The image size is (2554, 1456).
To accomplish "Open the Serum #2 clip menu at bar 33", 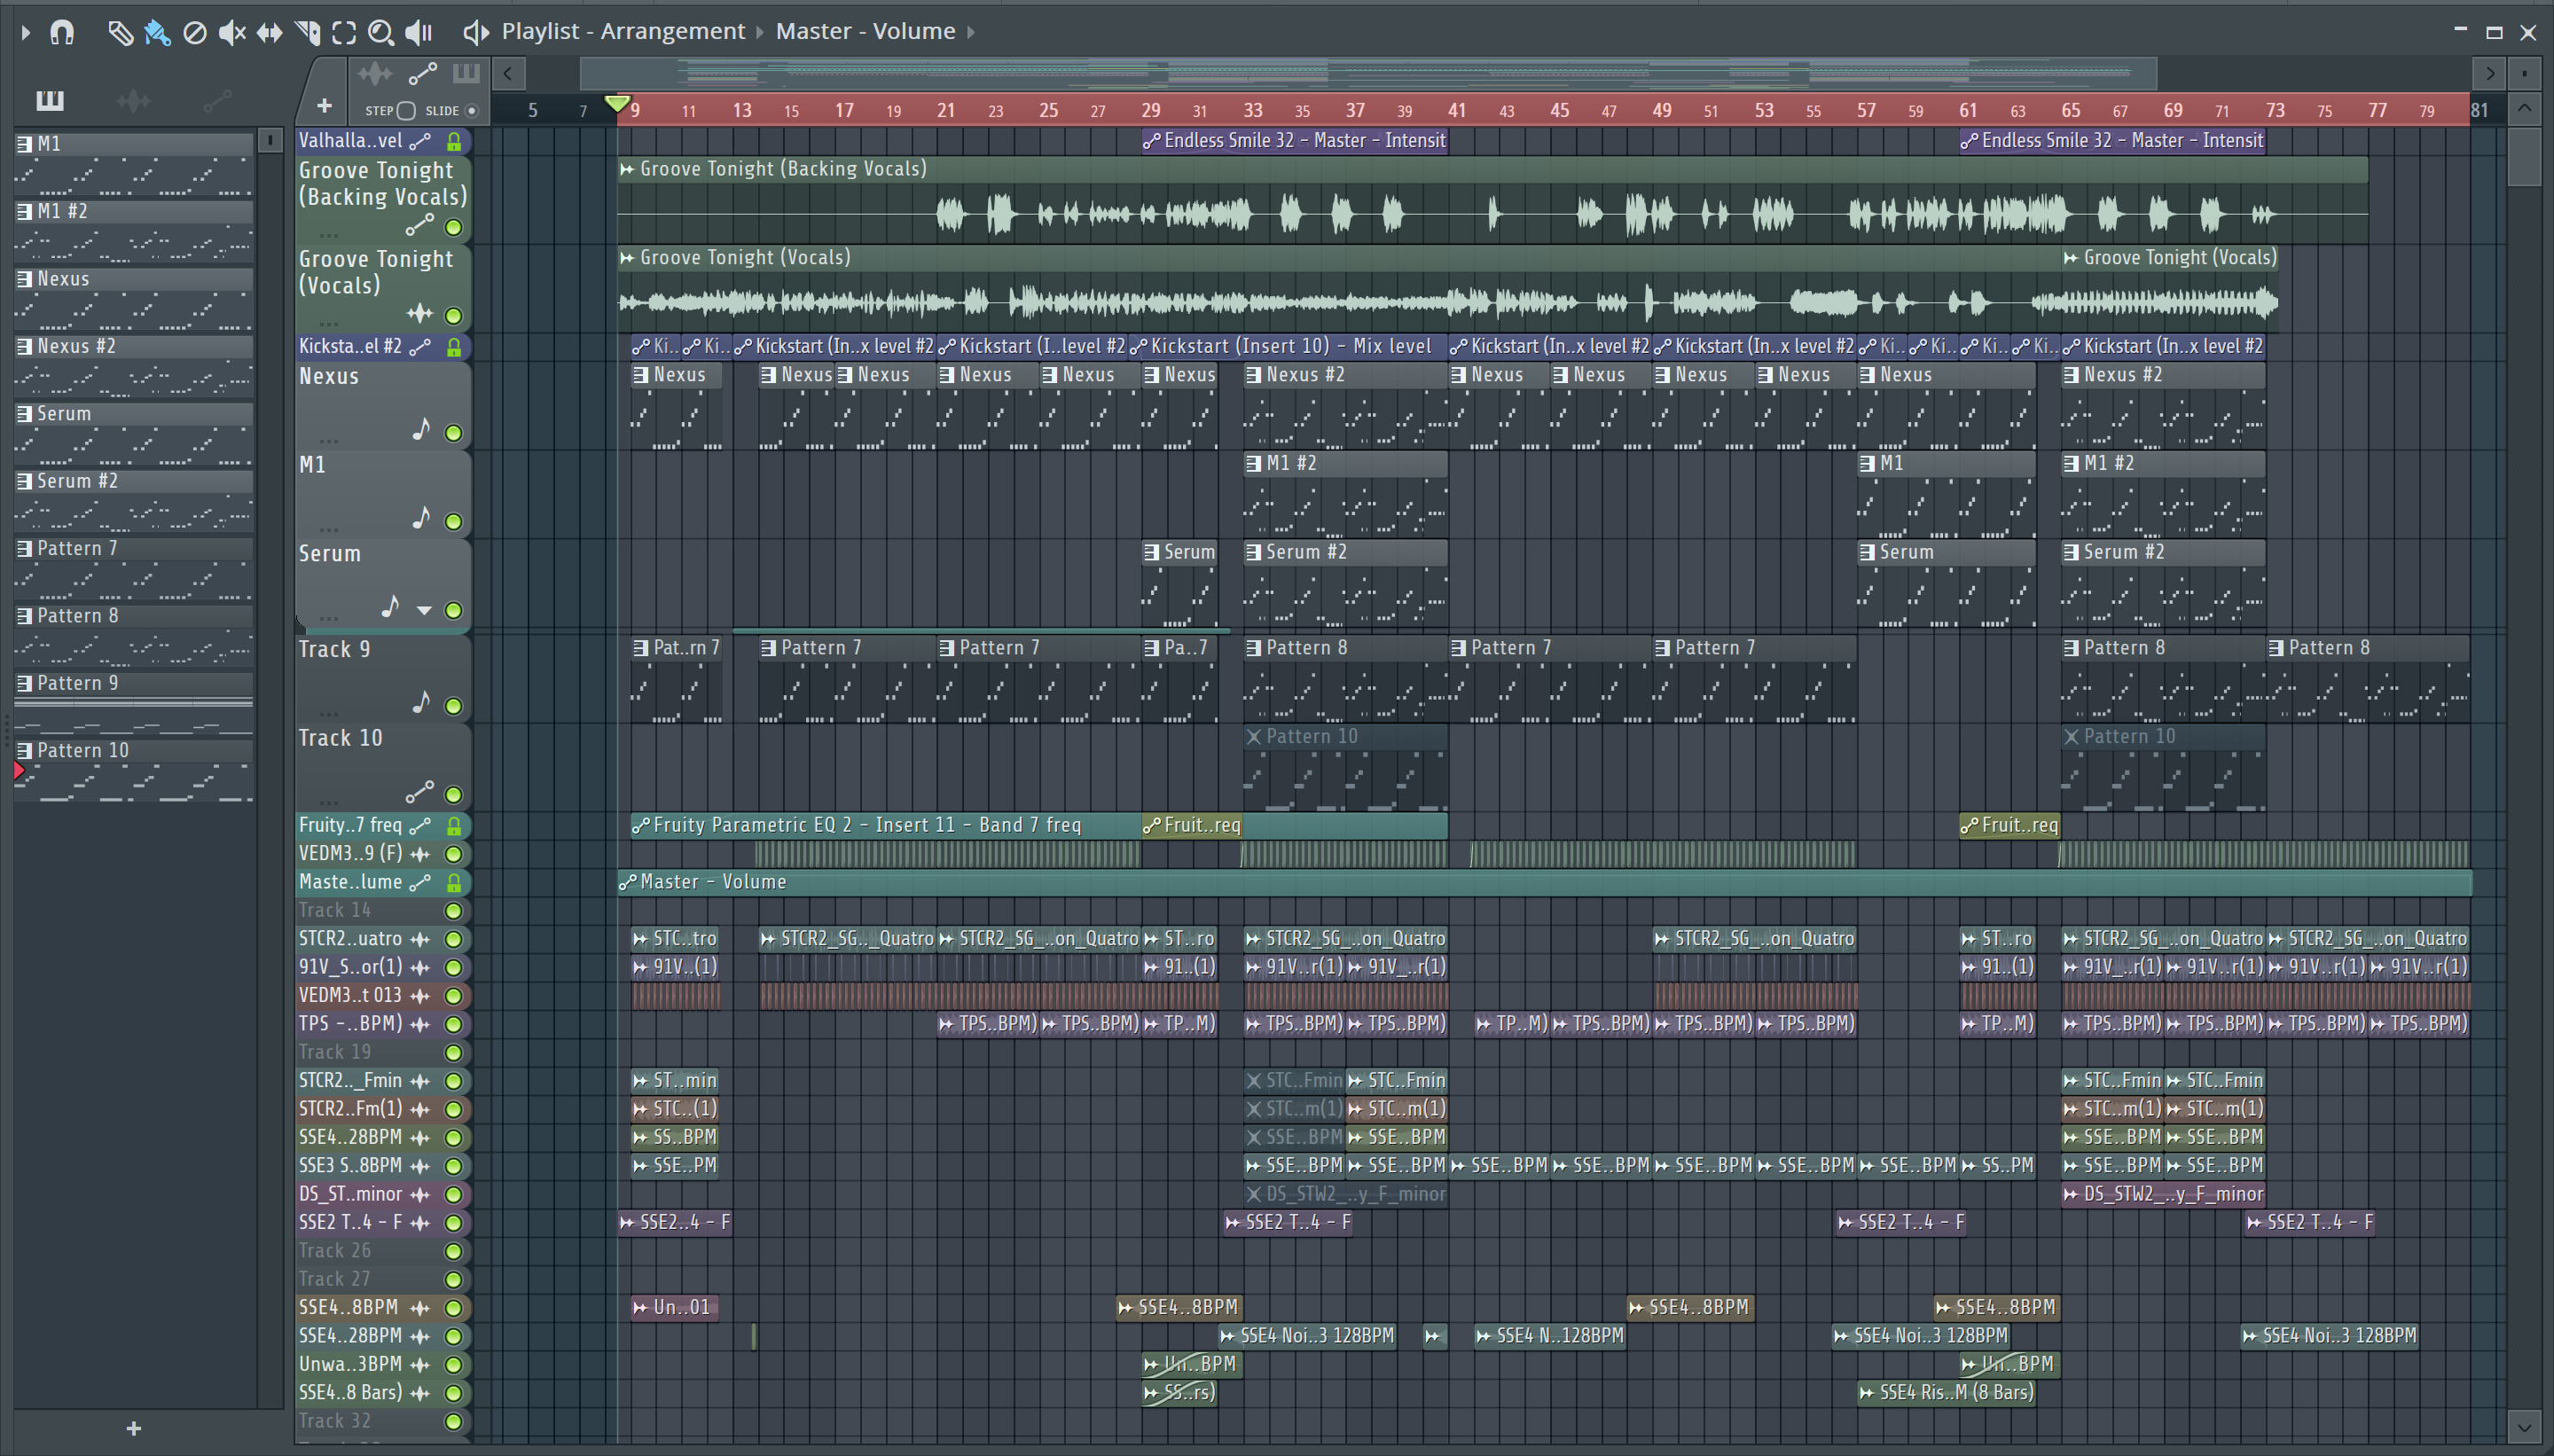I will 1253,552.
